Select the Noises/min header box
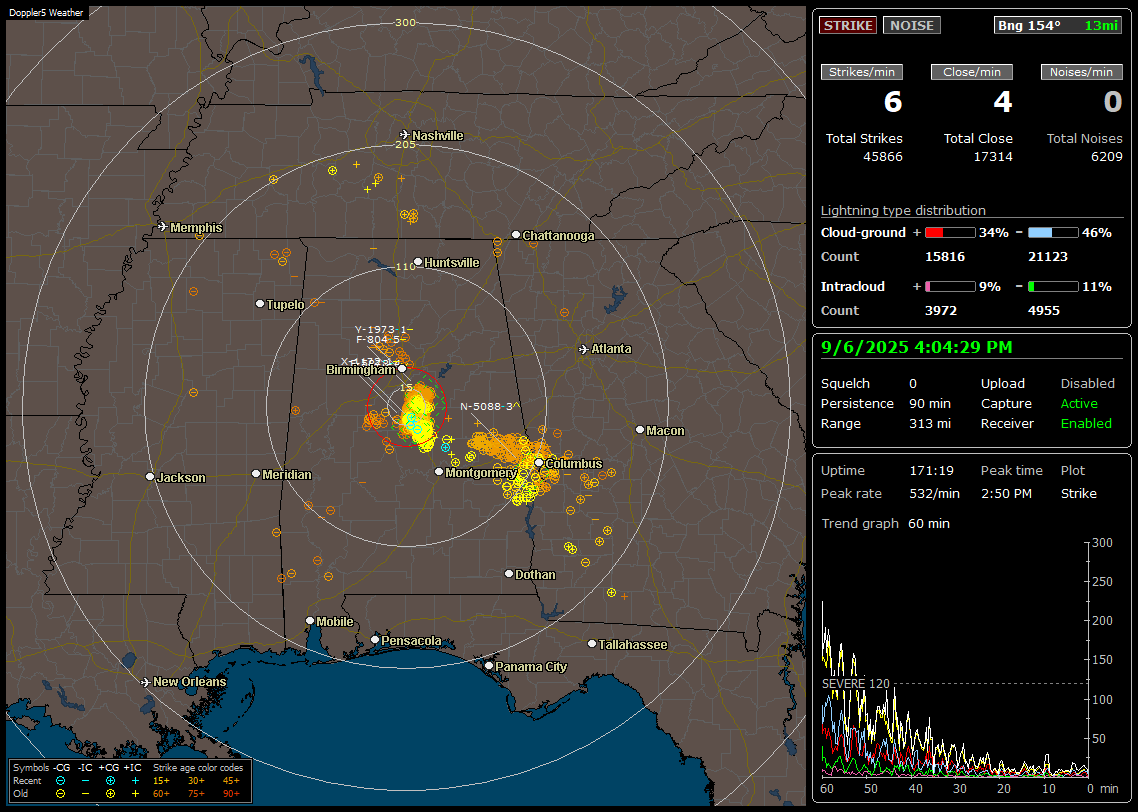The image size is (1138, 812). point(1081,72)
